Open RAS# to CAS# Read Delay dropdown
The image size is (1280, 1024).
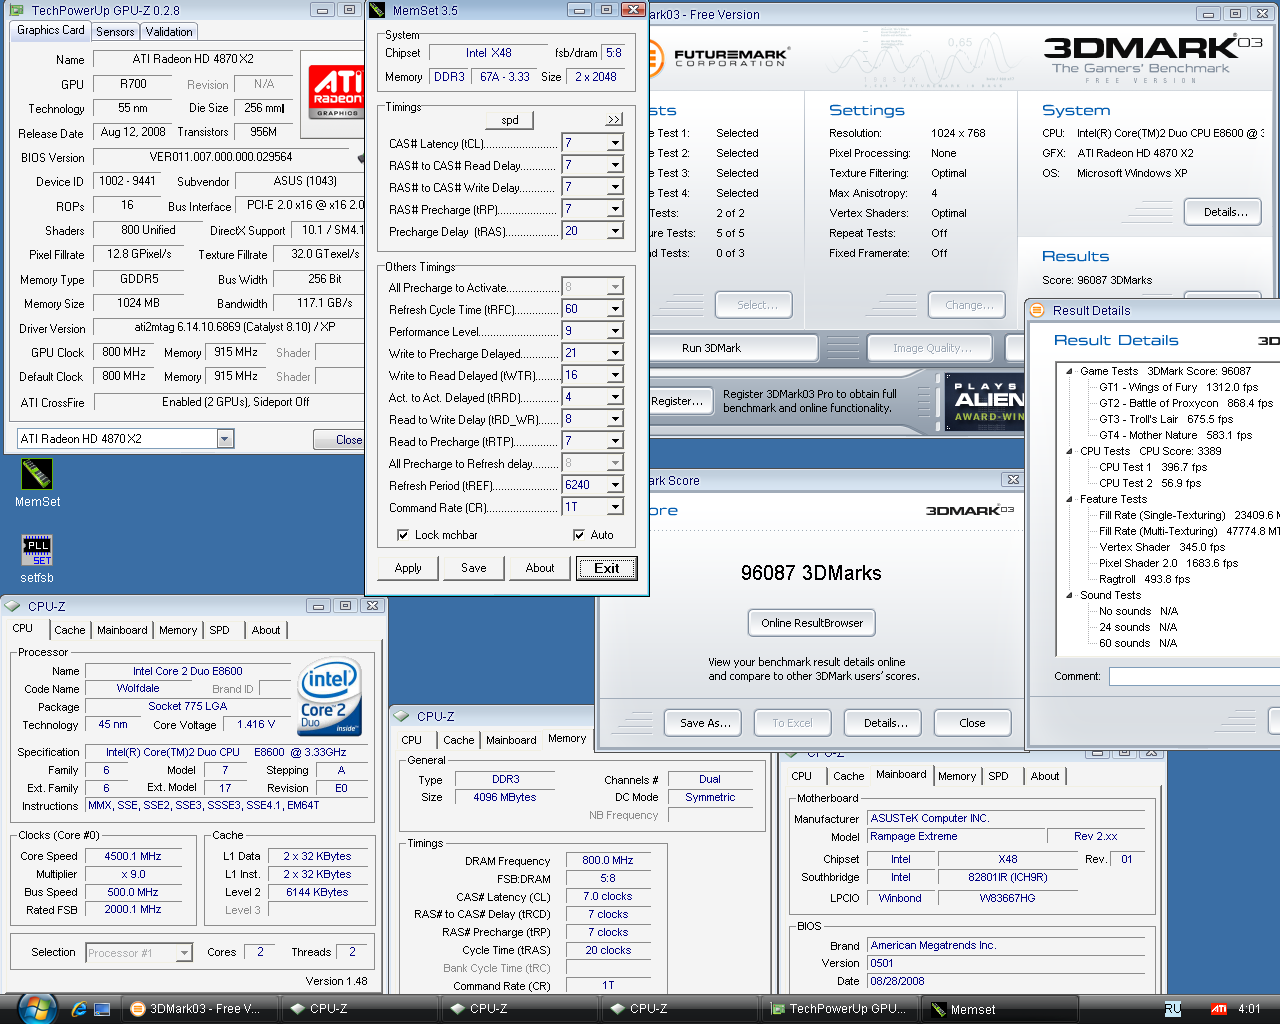615,165
